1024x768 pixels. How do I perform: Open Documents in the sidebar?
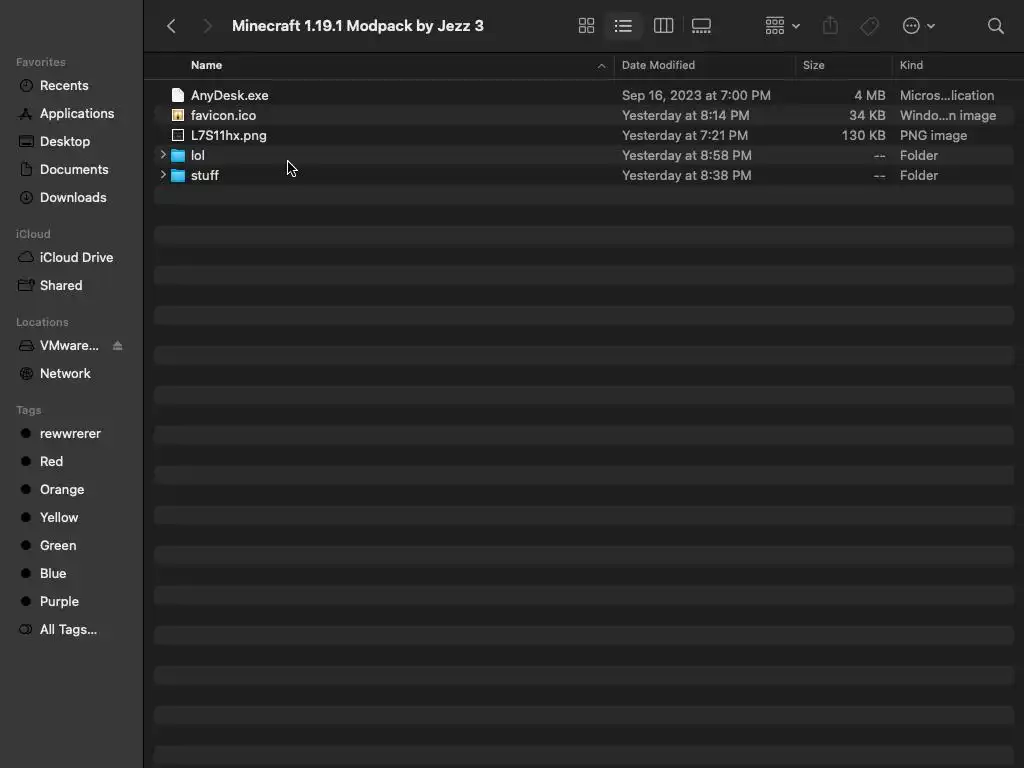coord(74,170)
